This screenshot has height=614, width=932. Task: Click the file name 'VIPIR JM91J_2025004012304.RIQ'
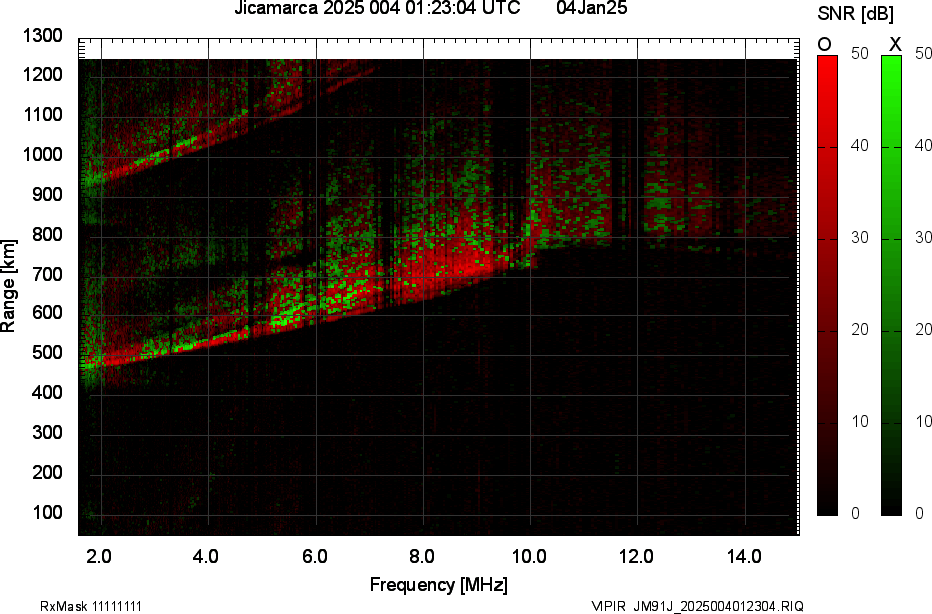697,606
